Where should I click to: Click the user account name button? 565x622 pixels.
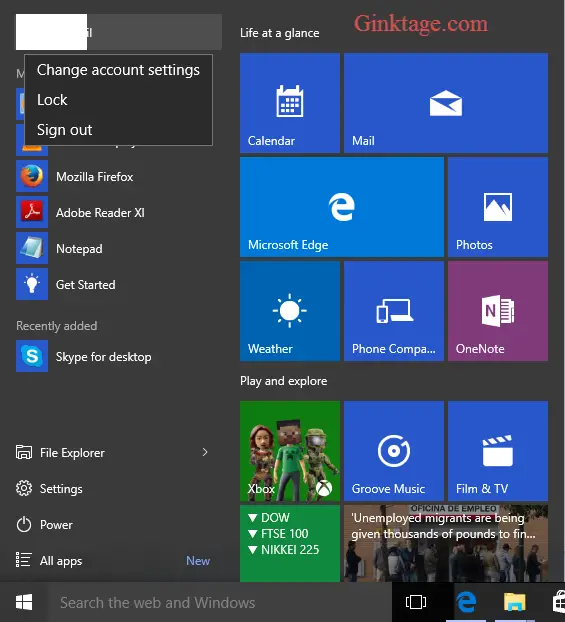[x=119, y=32]
